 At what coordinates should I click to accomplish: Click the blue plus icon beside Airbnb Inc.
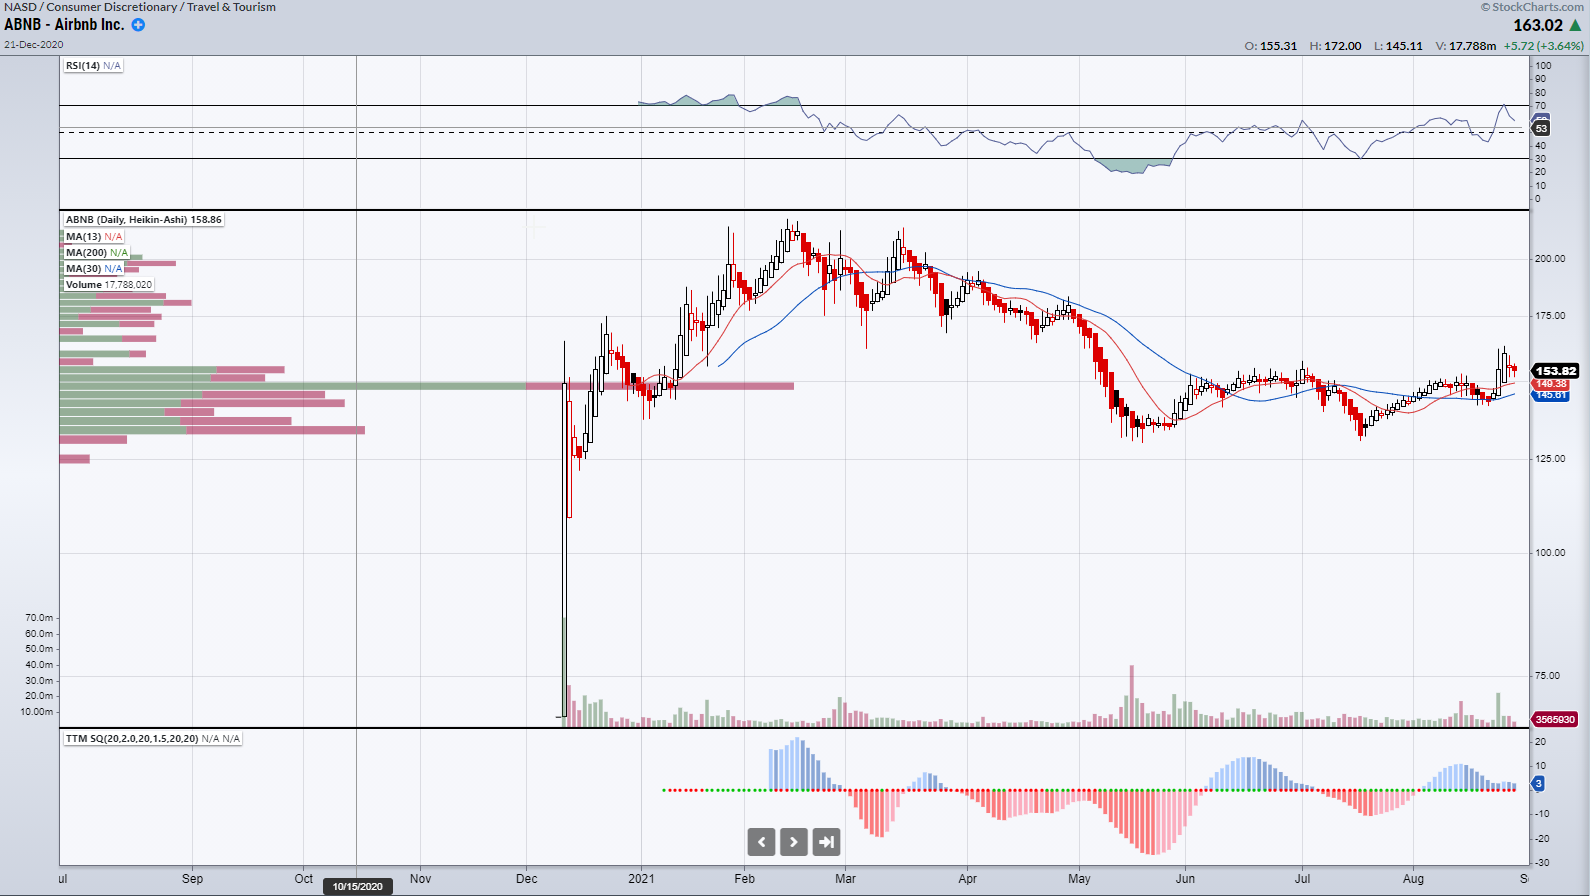point(138,25)
